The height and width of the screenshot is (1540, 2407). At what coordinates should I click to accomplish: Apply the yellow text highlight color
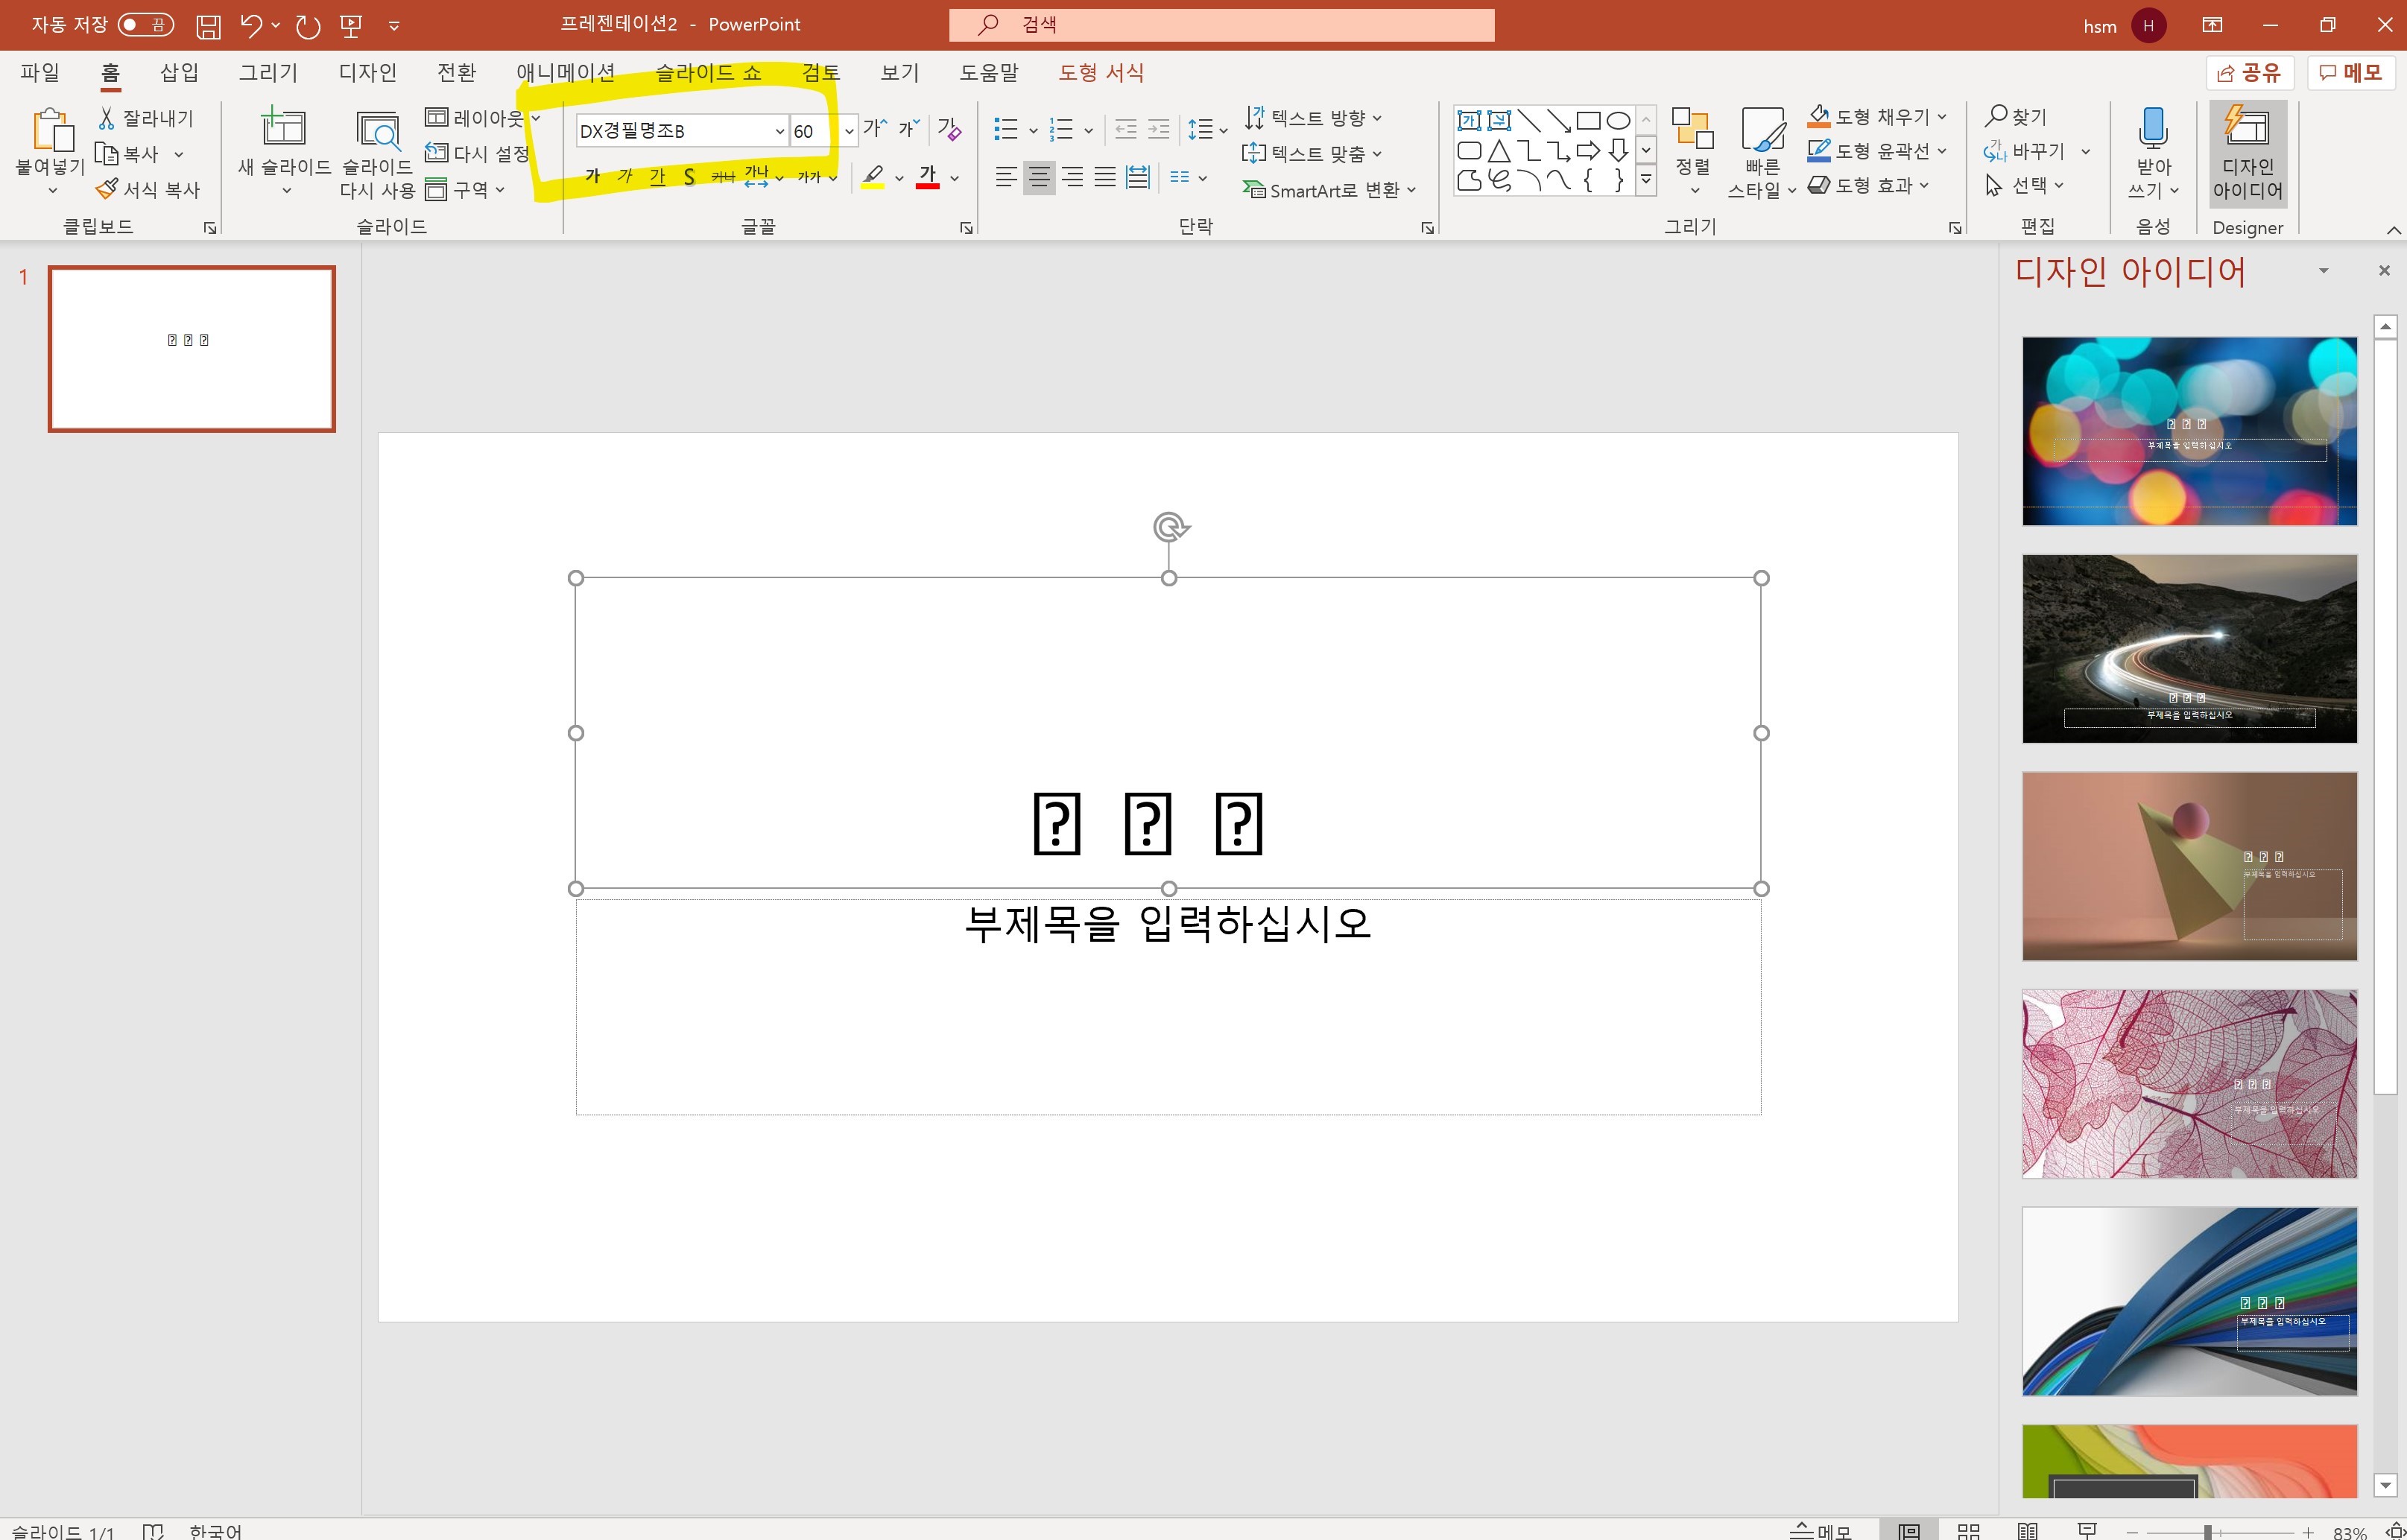tap(872, 177)
